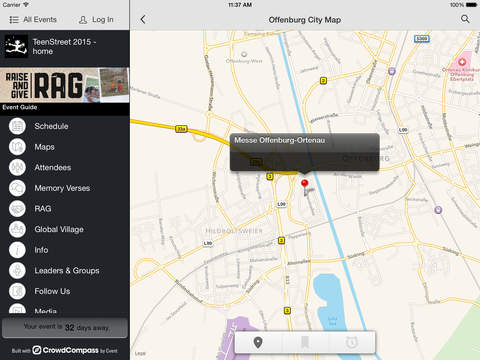480x360 pixels.
Task: Open the RAG handshake icon
Action: click(x=17, y=209)
